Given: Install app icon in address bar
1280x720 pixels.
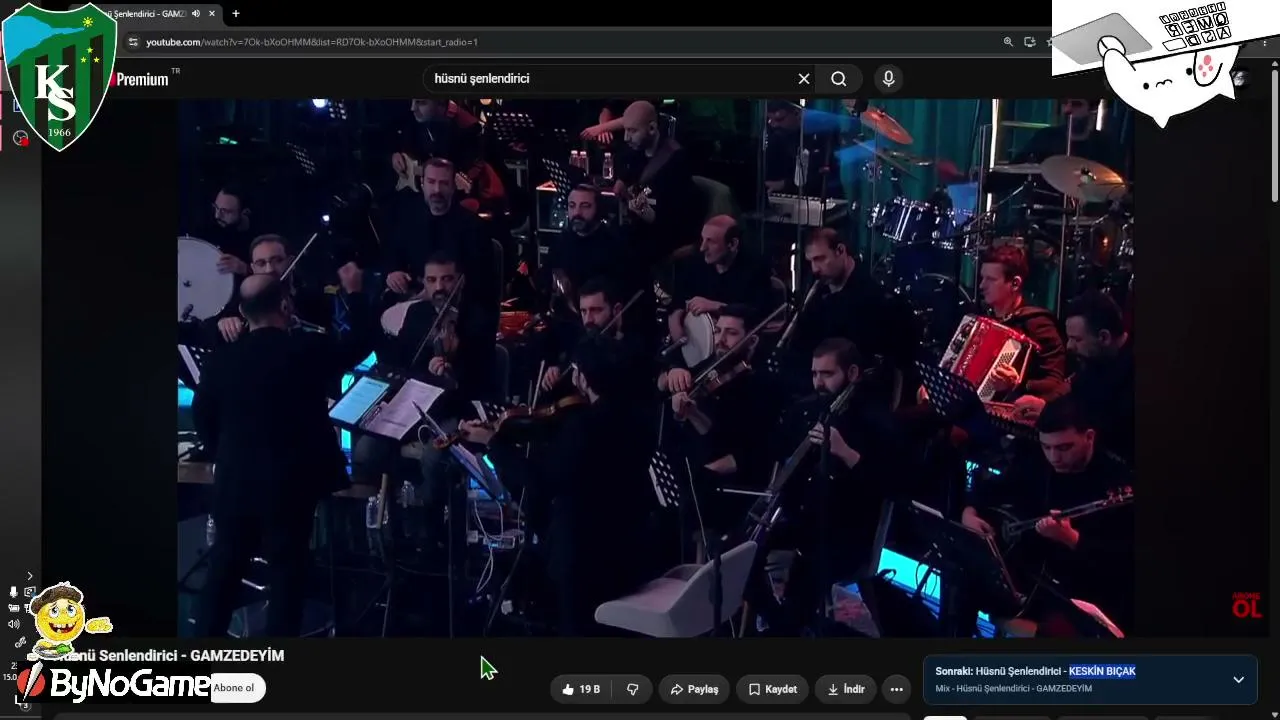Looking at the screenshot, I should [x=1030, y=42].
